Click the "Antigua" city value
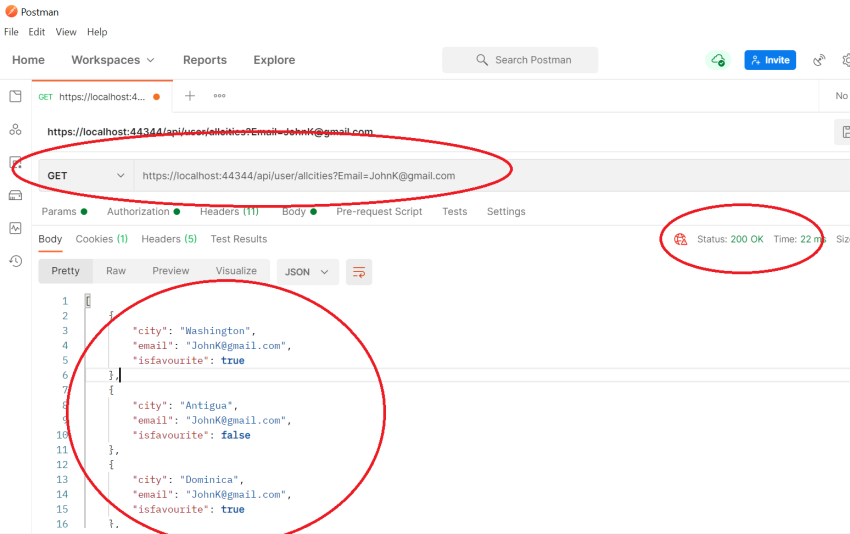The width and height of the screenshot is (850, 534). [207, 406]
